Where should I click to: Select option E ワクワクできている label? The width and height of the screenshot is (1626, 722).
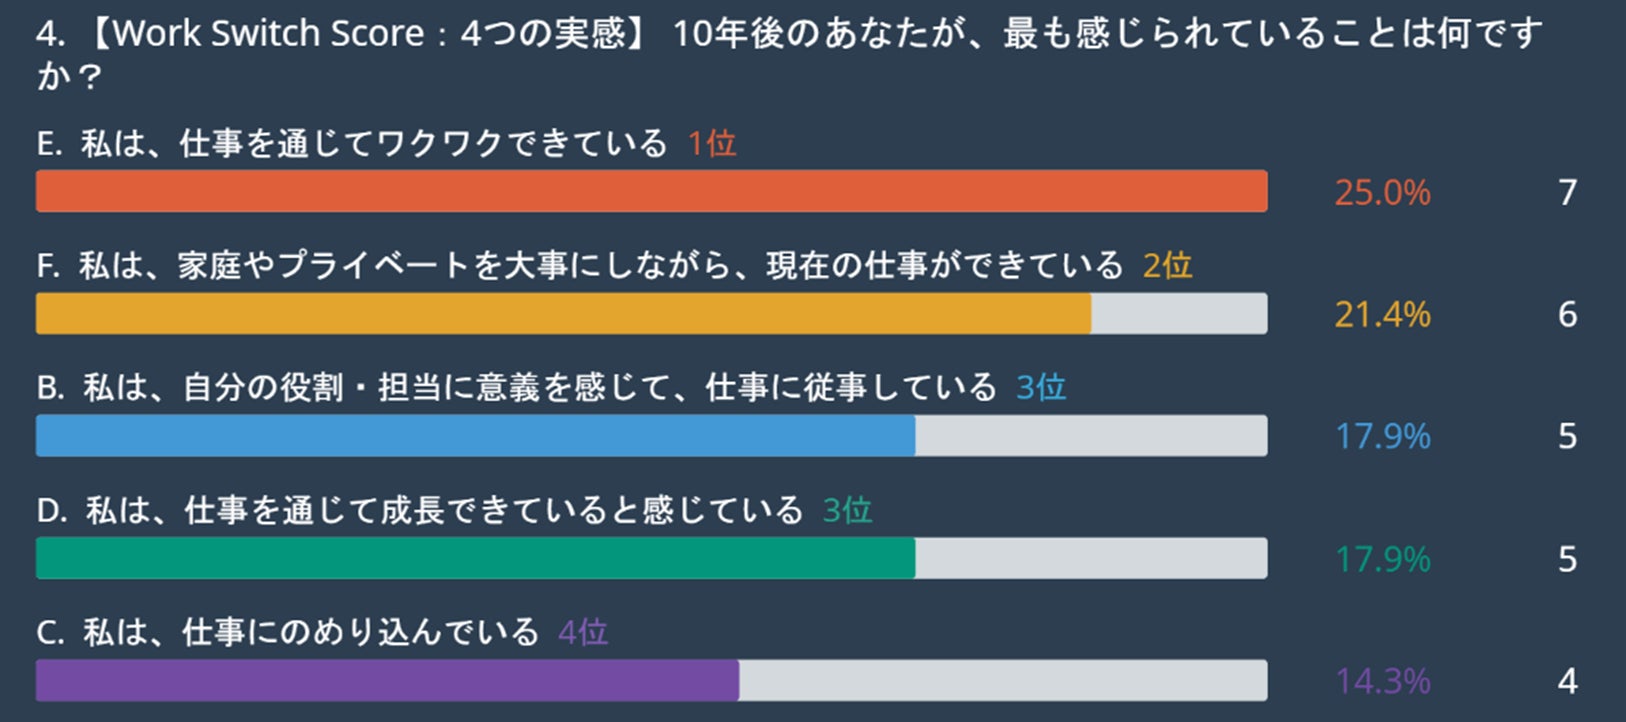(x=352, y=143)
